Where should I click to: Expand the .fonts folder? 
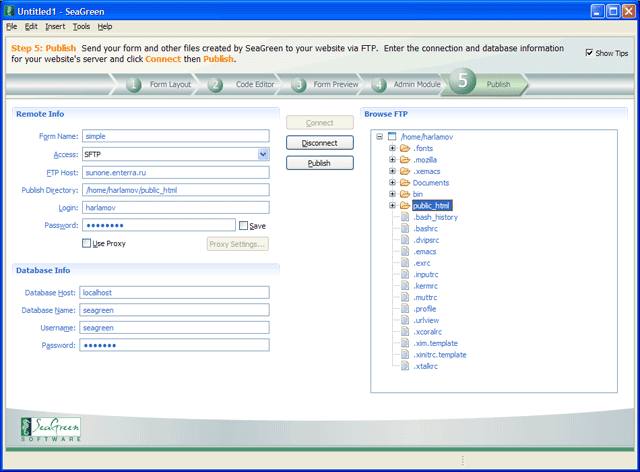(392, 148)
